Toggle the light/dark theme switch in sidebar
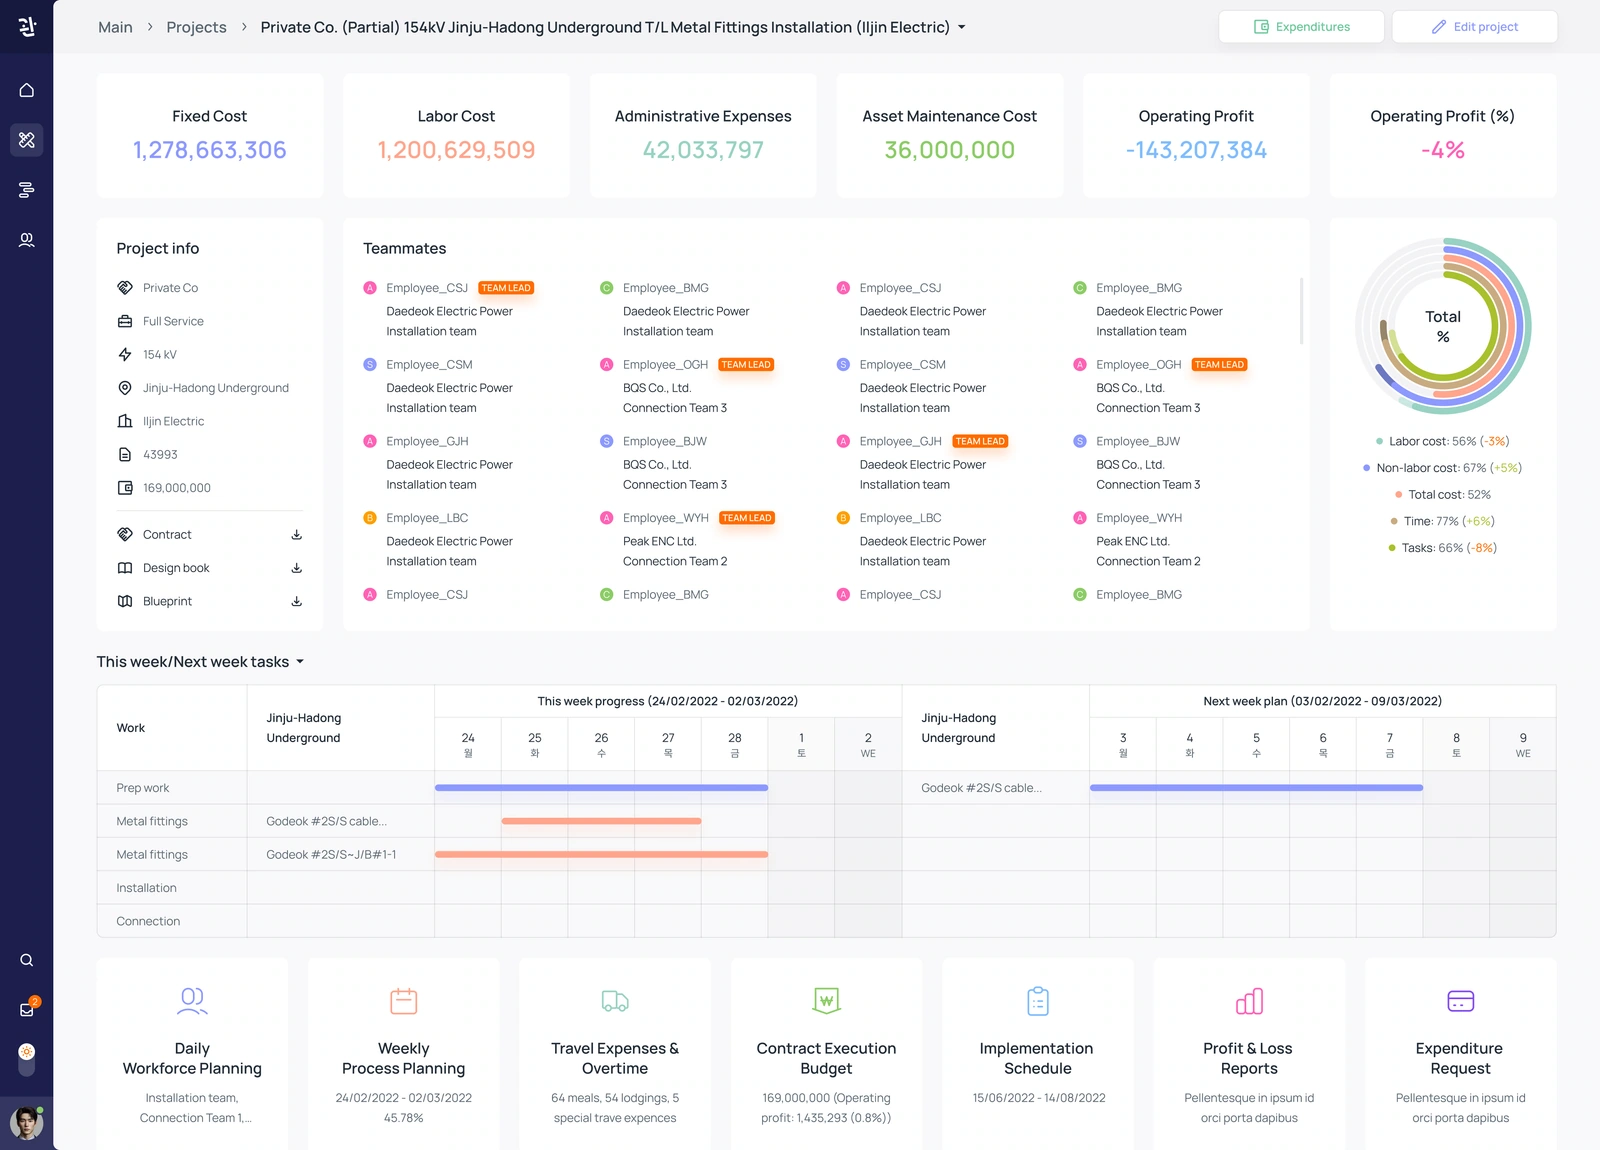Viewport: 1600px width, 1150px height. [27, 1059]
